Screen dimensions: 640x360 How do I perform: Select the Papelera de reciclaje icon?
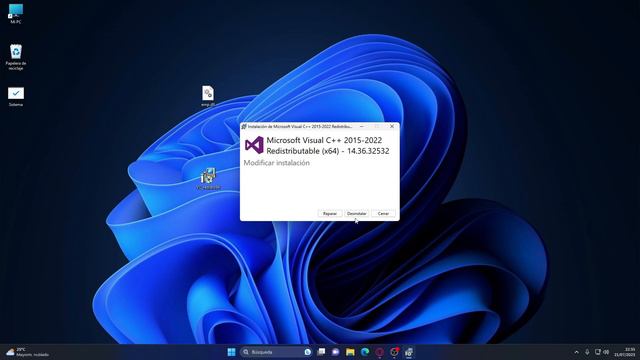point(16,57)
